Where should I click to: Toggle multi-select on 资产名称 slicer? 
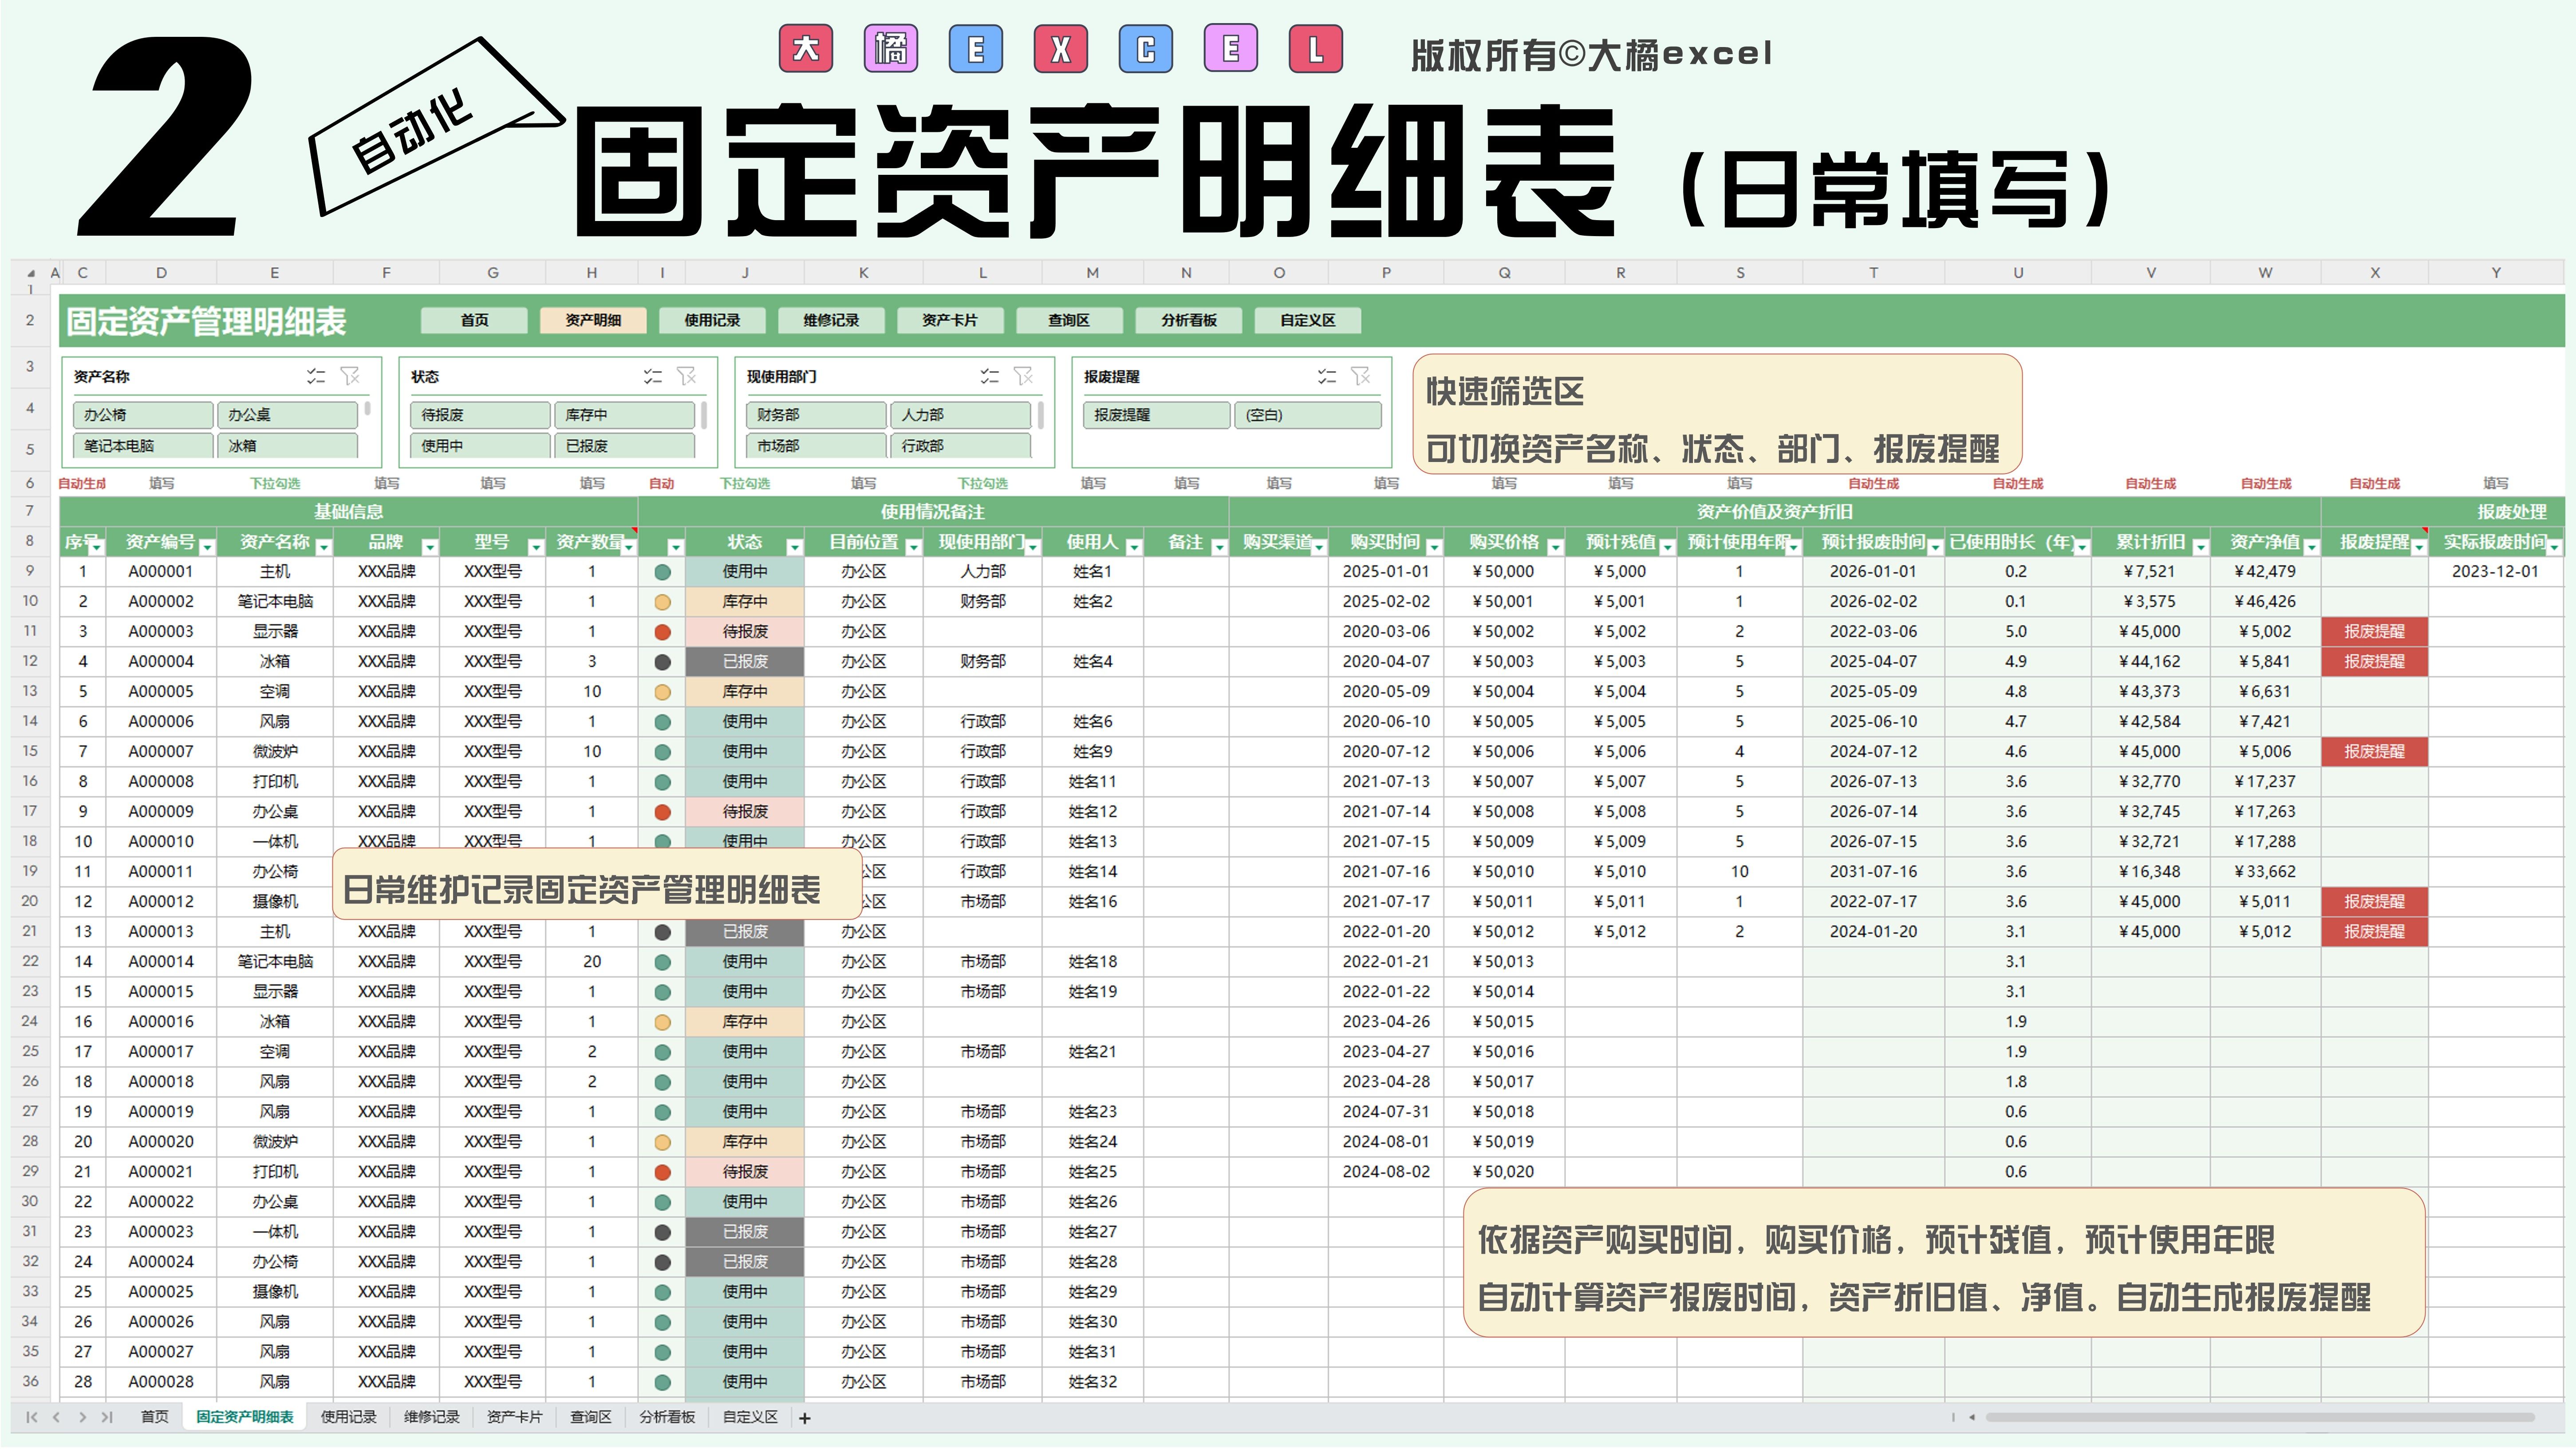pos(316,376)
